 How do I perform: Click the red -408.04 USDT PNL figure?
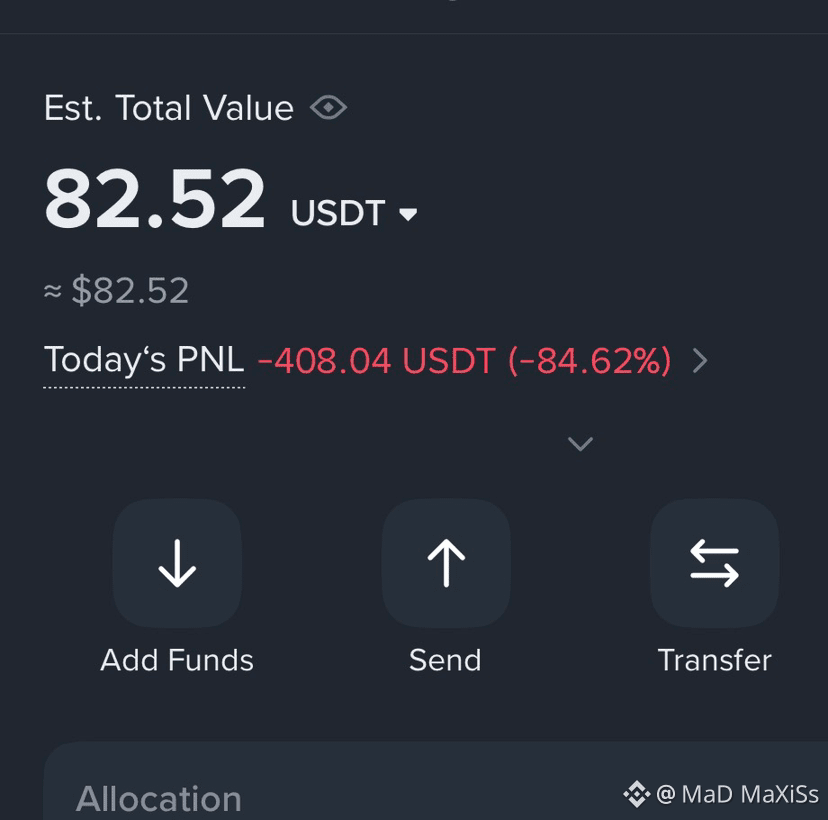tap(377, 361)
